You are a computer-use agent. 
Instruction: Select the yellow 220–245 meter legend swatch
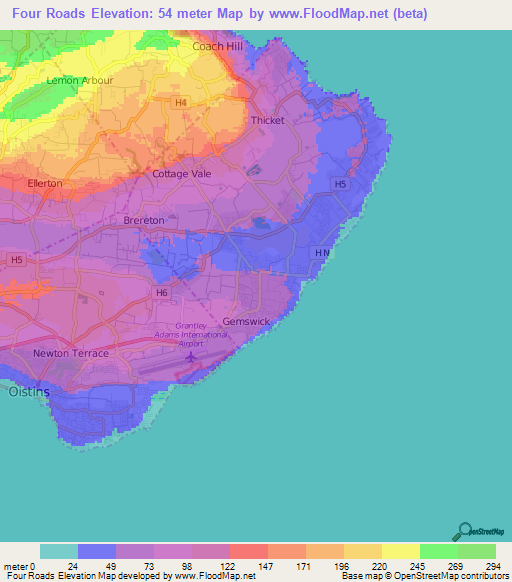401,551
